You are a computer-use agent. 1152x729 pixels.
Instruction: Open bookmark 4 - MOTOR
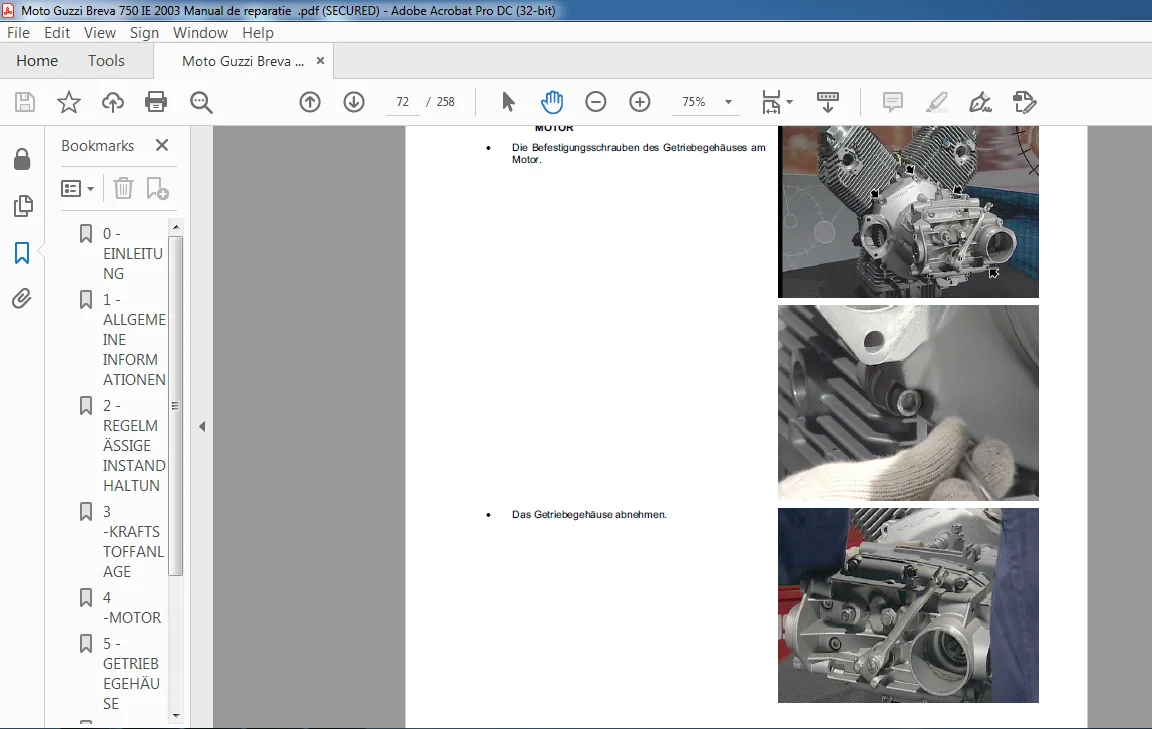[x=132, y=608]
